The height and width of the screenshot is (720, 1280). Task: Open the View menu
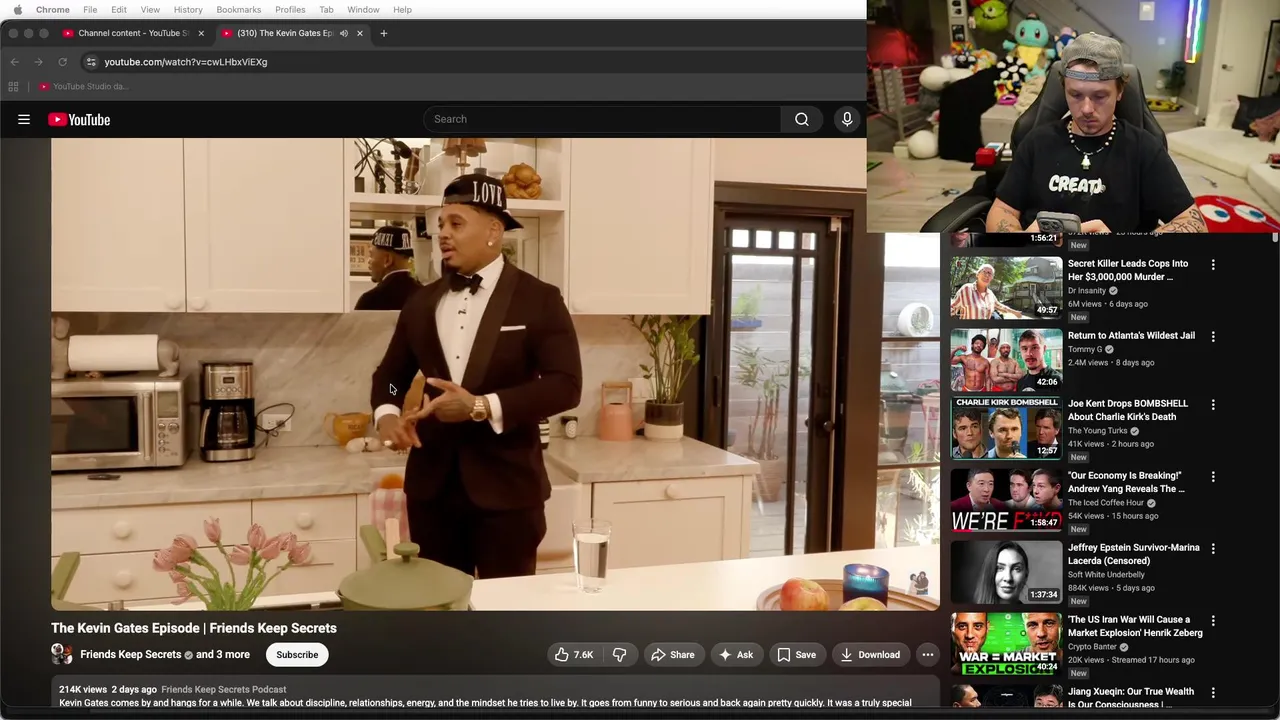click(150, 10)
